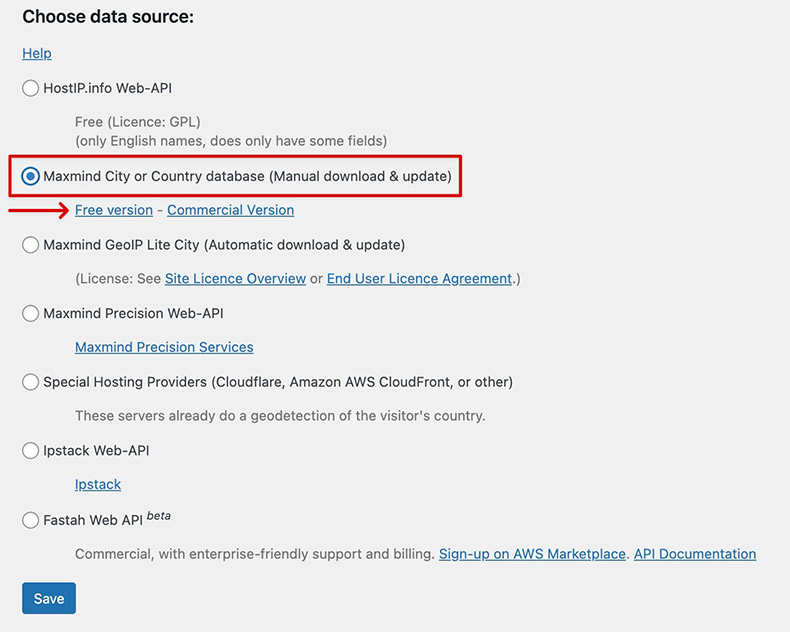Choose Special Hosting Providers option
This screenshot has height=632, width=790.
point(31,382)
